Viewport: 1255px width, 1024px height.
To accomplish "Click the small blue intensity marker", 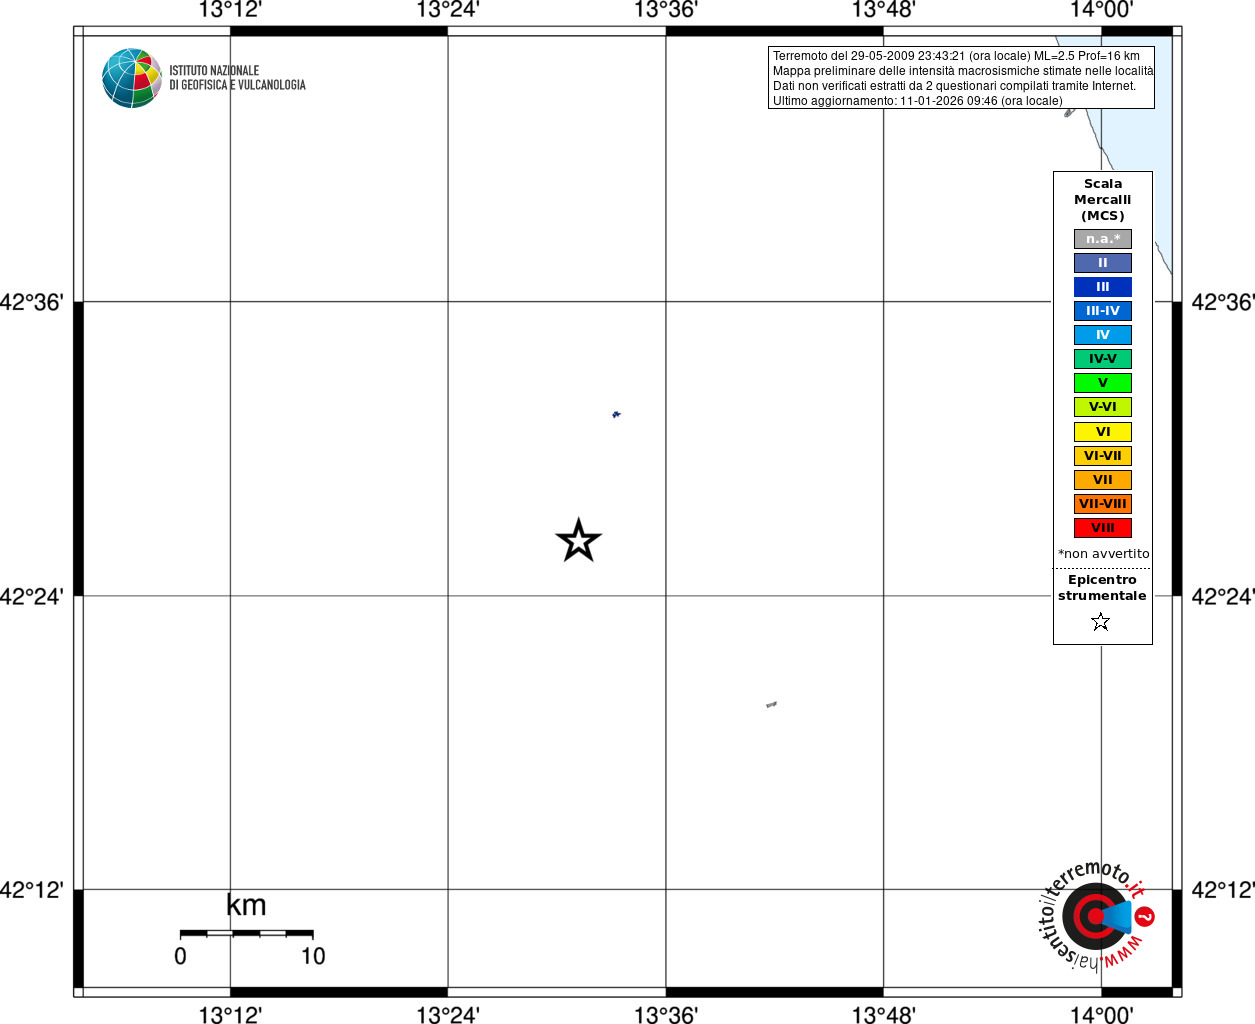I will (x=616, y=414).
